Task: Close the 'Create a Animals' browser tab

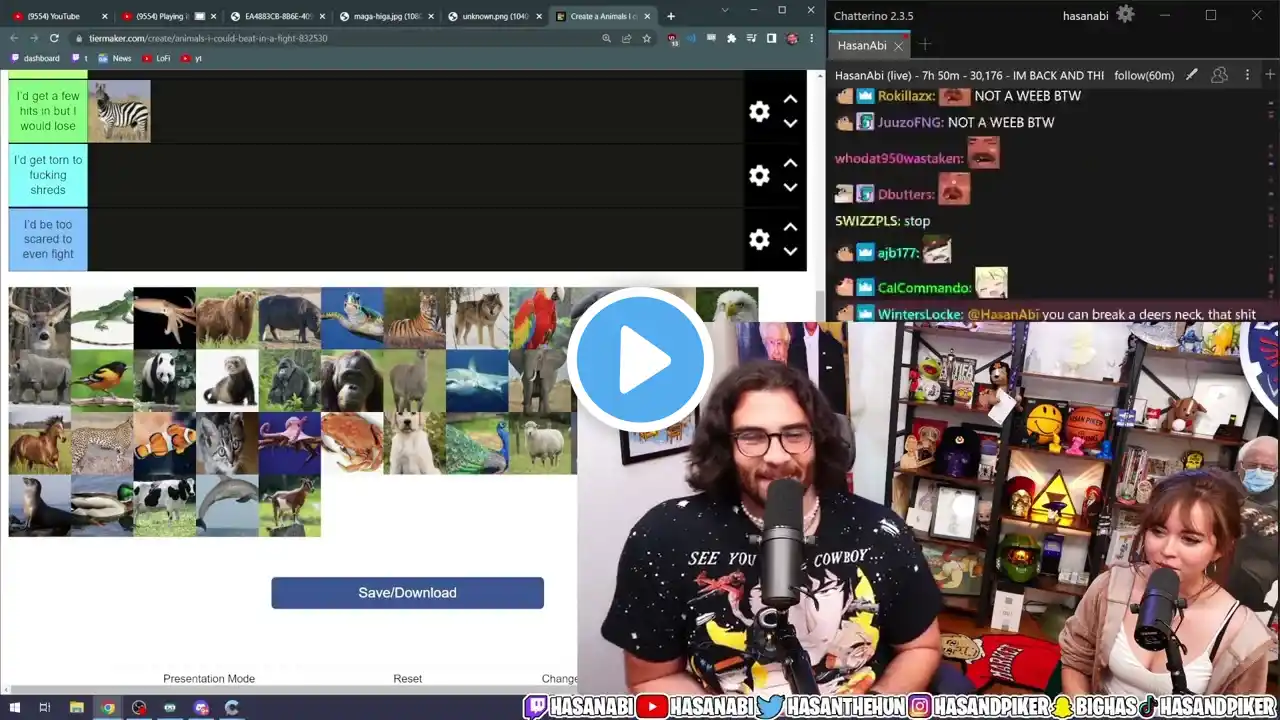Action: (647, 16)
